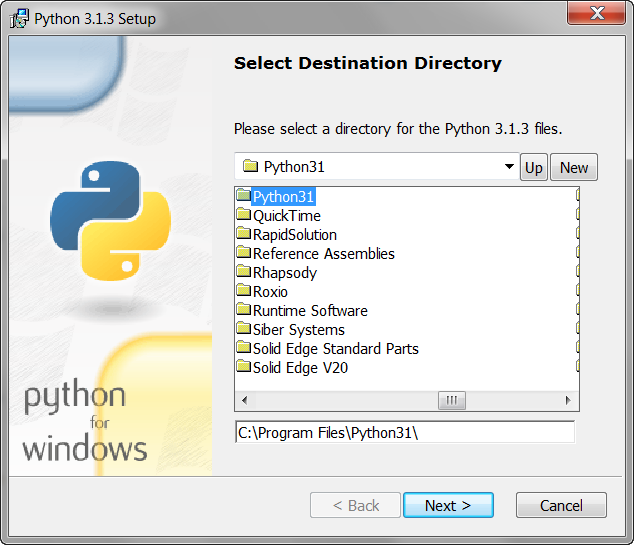
Task: Click the Python31 folder icon in list
Action: (x=243, y=196)
